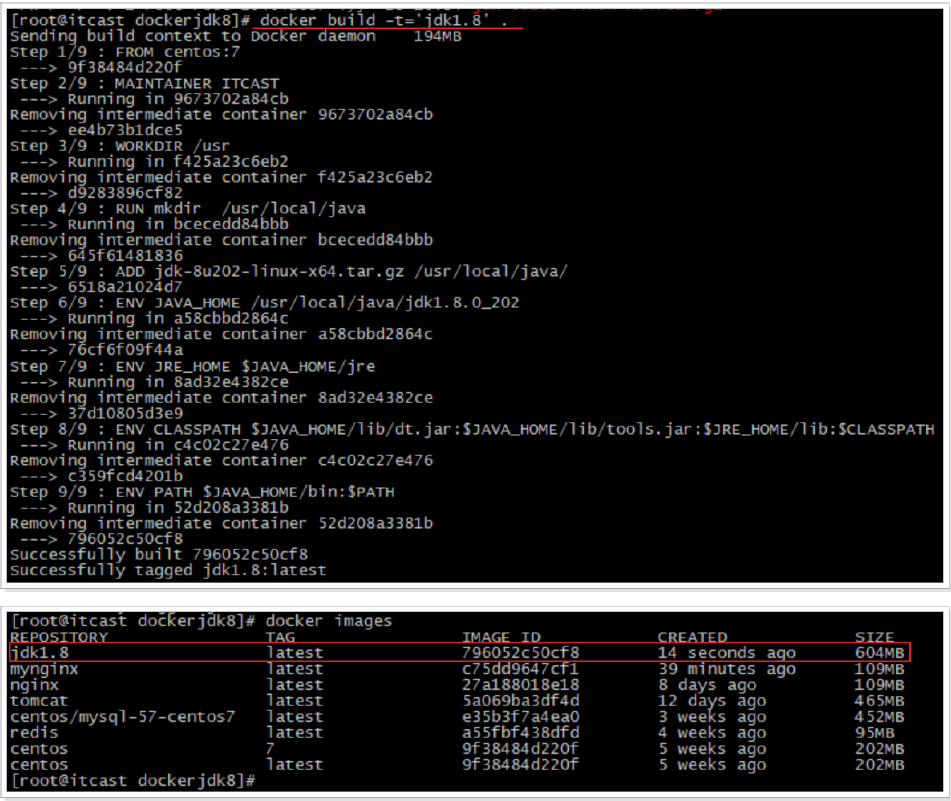The height and width of the screenshot is (801, 951).
Task: Click the 'IMAGE ID' column header
Action: pos(501,637)
